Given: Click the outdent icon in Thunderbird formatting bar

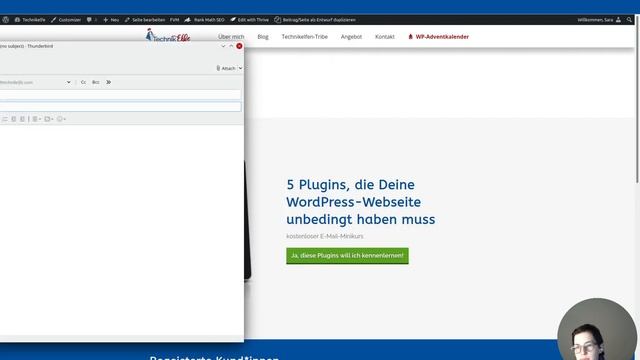Looking at the screenshot, I should (x=13, y=119).
